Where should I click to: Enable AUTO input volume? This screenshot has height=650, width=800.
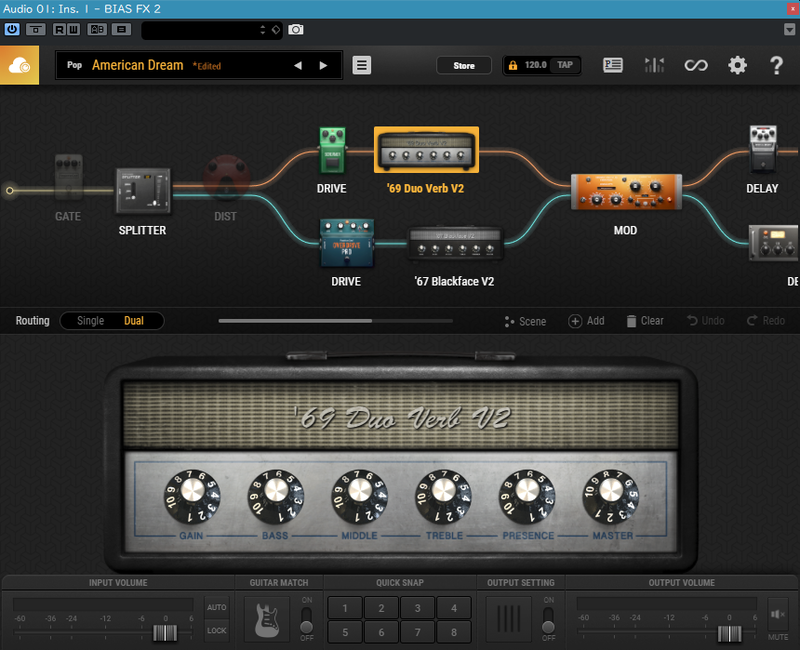pyautogui.click(x=217, y=607)
